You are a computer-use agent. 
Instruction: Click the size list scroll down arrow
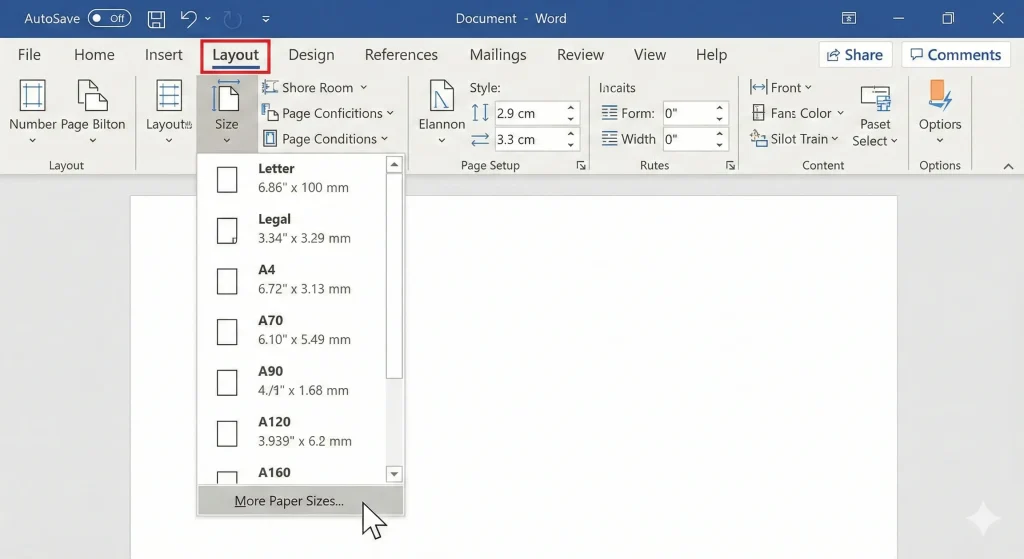tap(394, 474)
